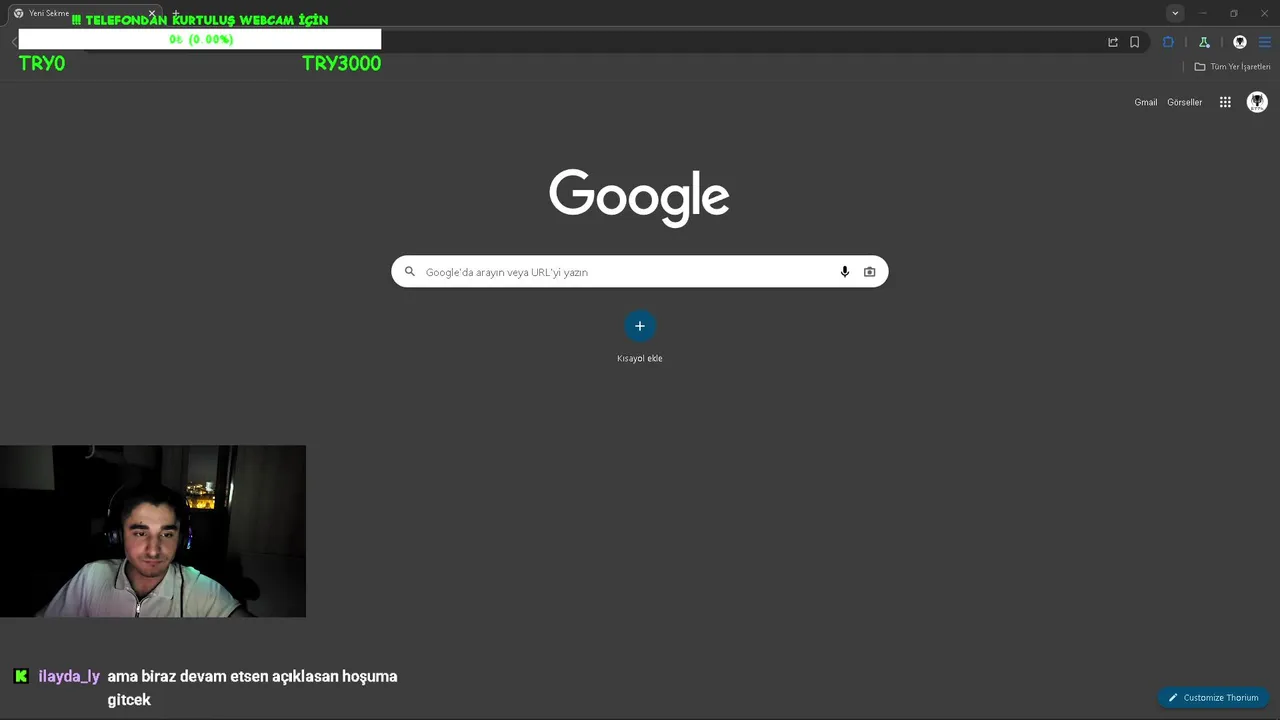Search by image with camera icon
Image resolution: width=1280 pixels, height=720 pixels.
point(869,271)
